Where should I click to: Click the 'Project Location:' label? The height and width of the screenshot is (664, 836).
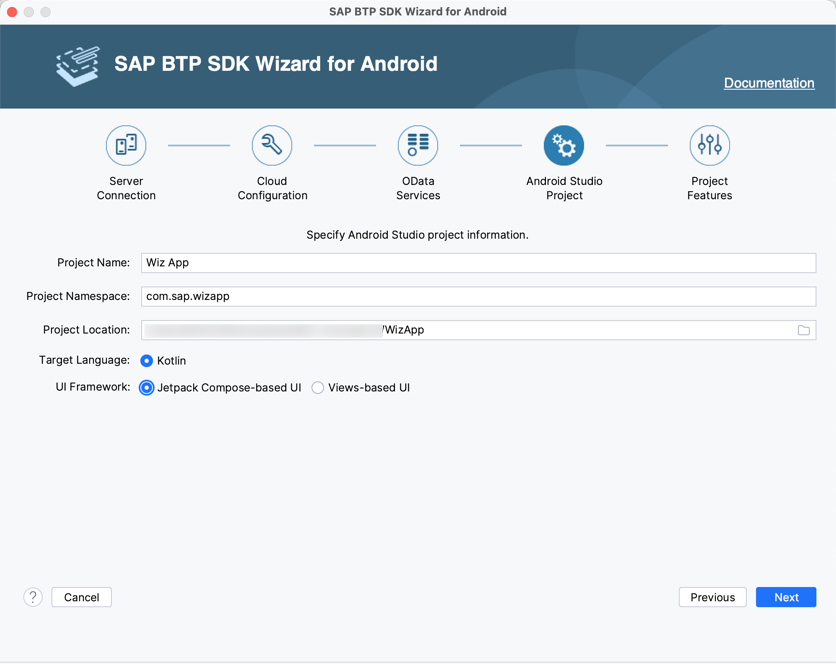pyautogui.click(x=86, y=330)
